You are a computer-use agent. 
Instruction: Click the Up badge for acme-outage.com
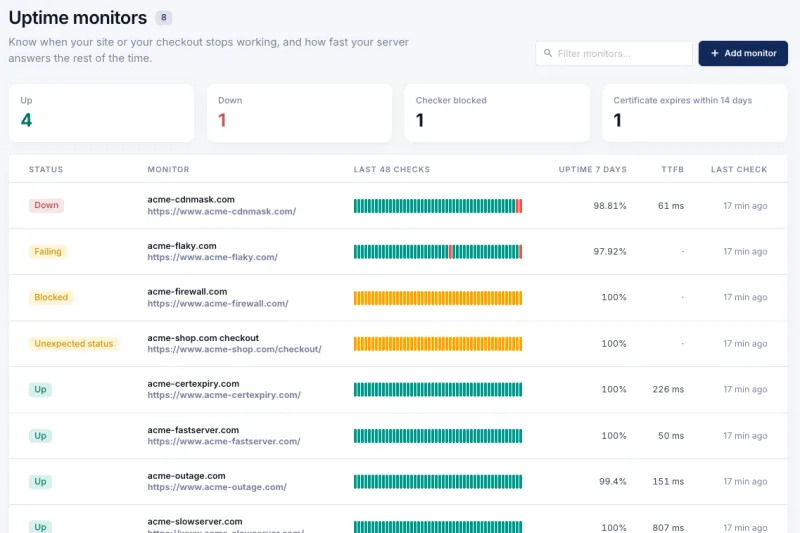coord(40,481)
